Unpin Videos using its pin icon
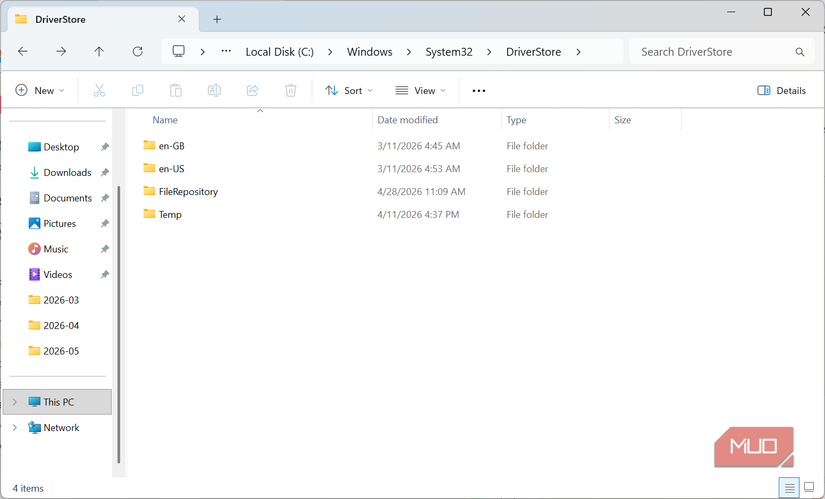 pos(105,275)
